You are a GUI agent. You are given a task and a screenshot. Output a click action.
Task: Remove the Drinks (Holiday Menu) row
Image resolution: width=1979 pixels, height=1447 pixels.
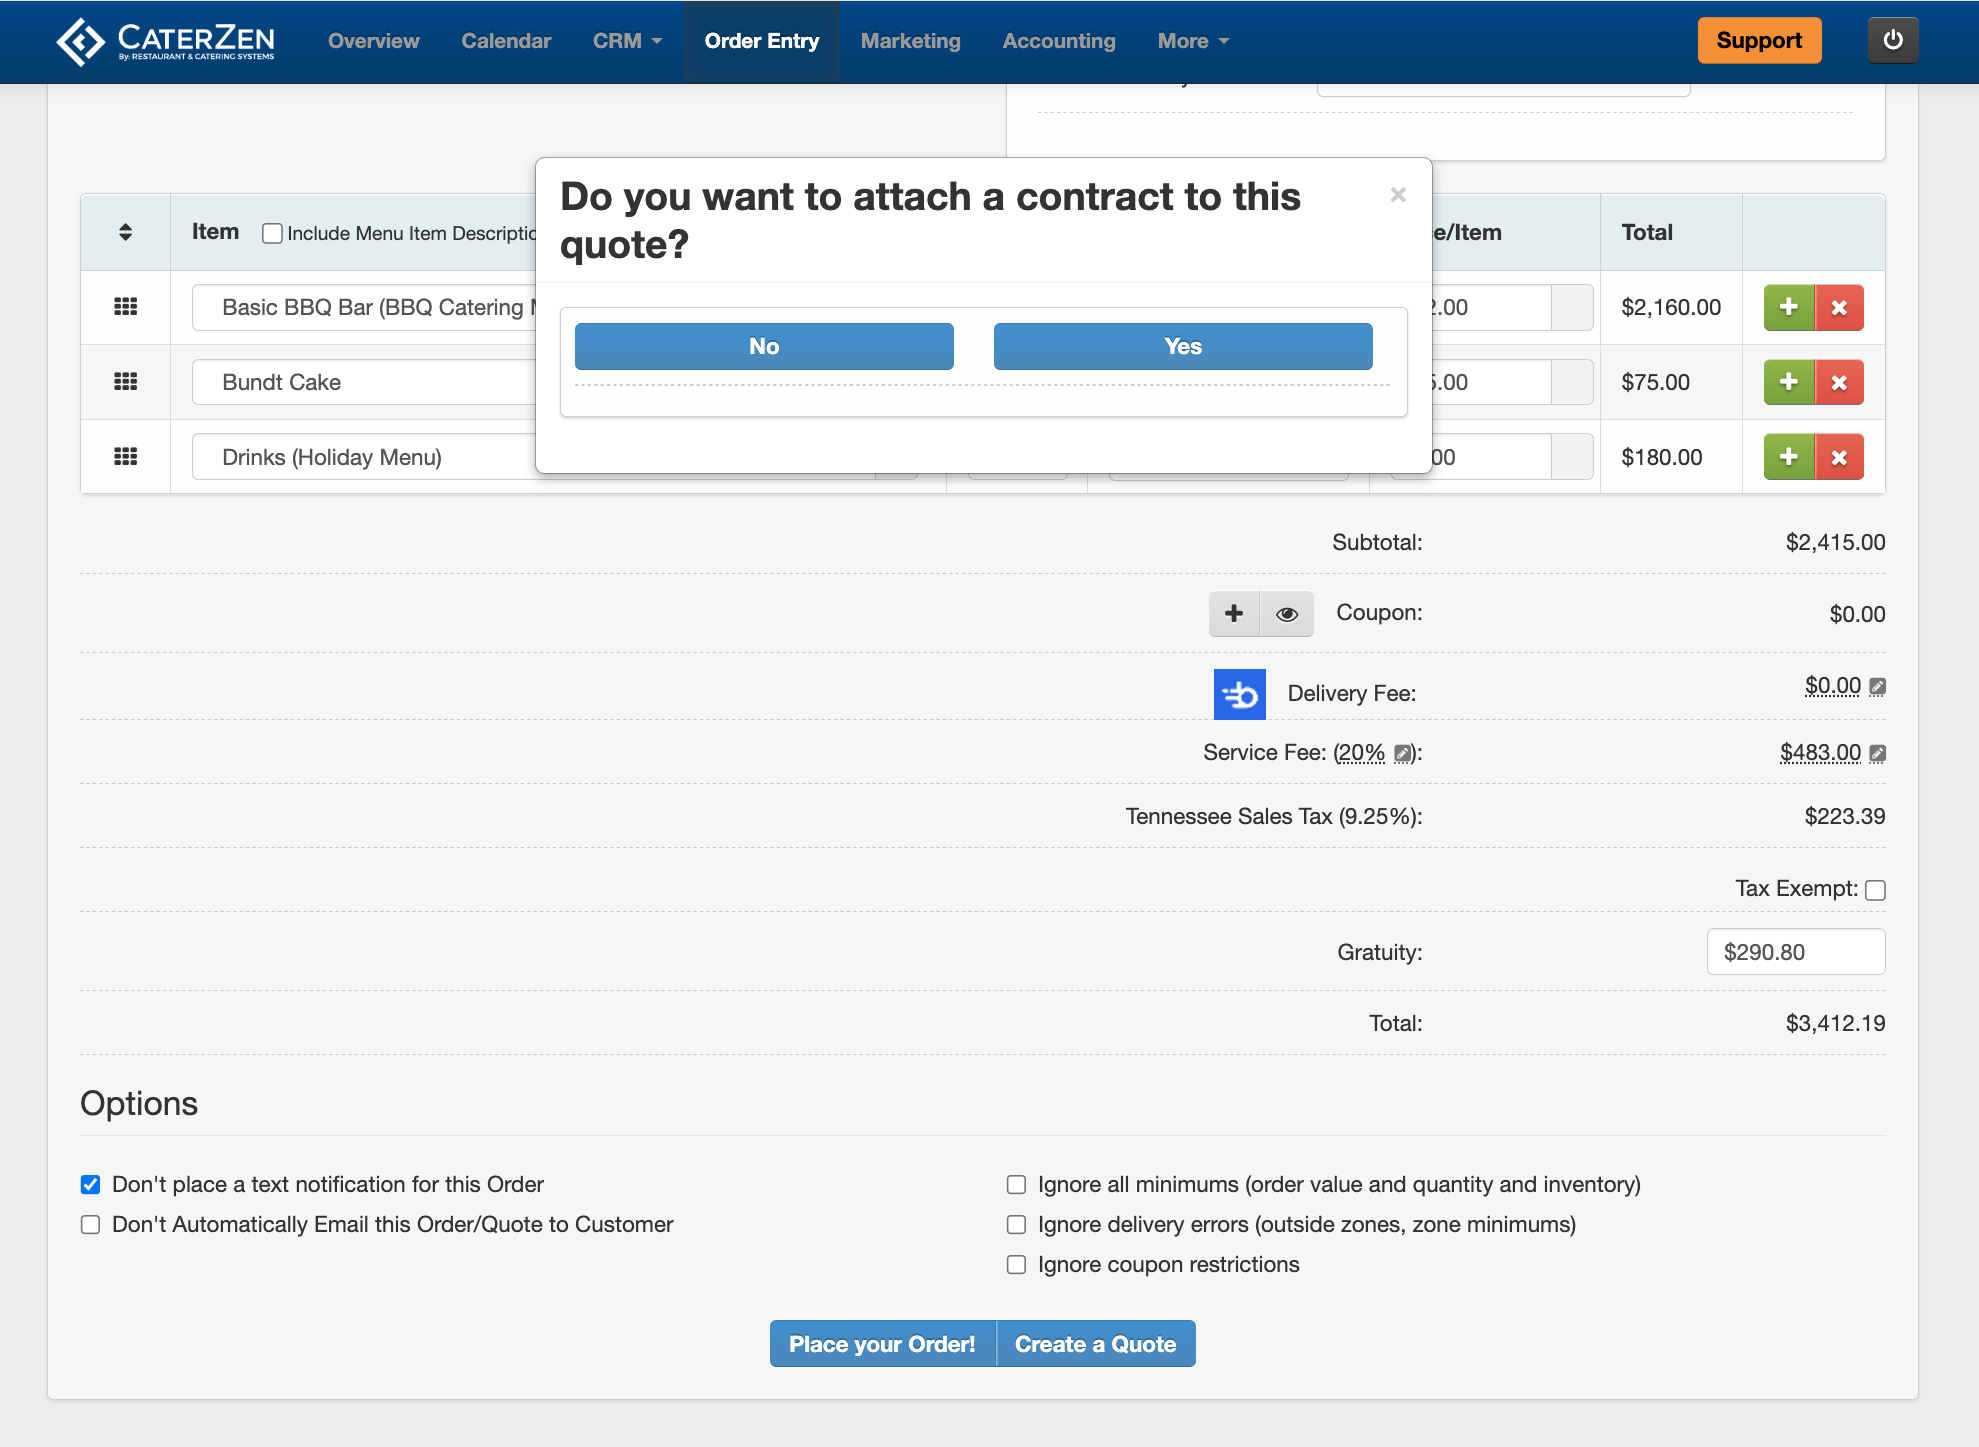1838,457
